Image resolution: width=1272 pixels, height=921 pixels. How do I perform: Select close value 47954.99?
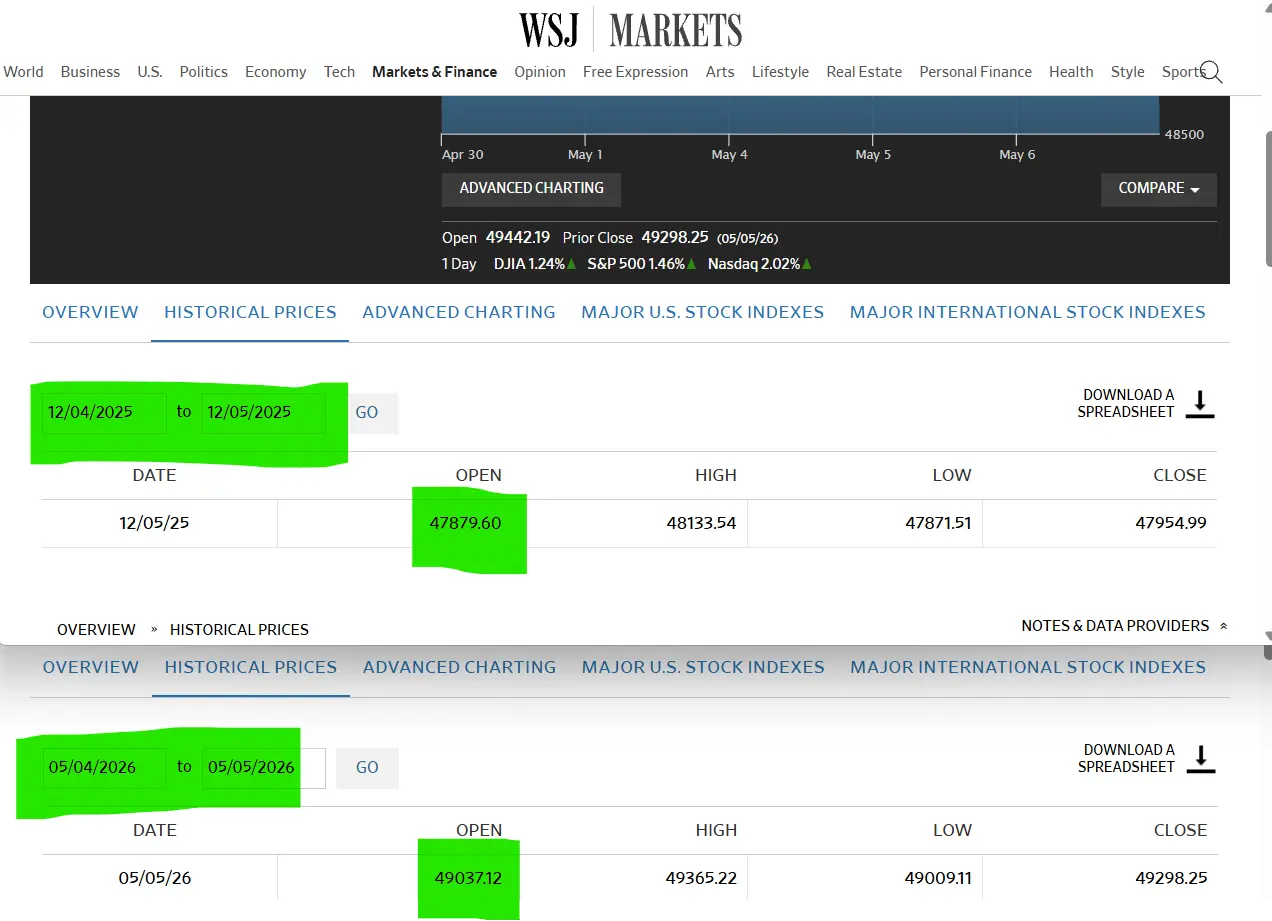(1171, 523)
